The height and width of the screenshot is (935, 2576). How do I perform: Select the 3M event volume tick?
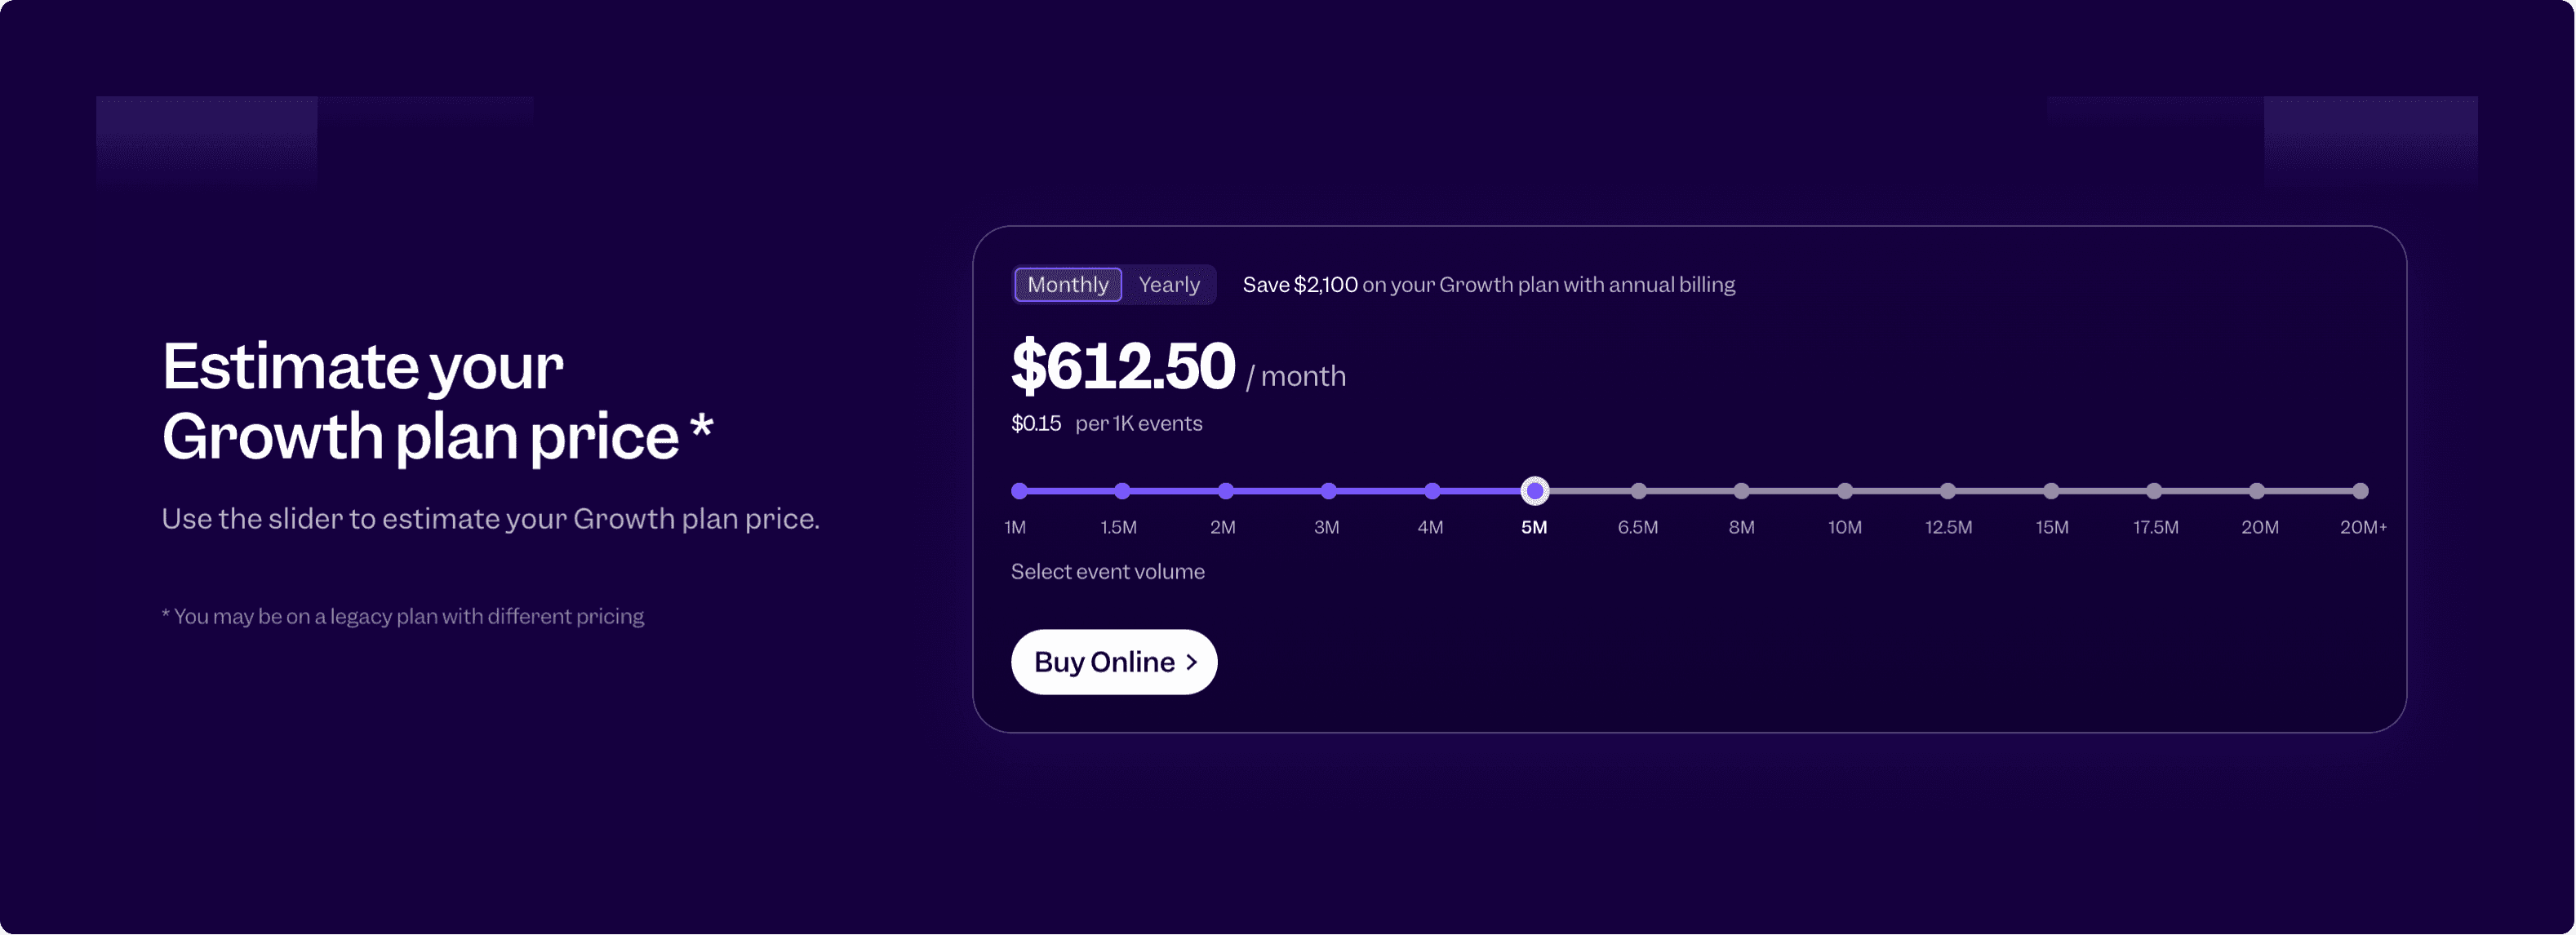[1328, 490]
